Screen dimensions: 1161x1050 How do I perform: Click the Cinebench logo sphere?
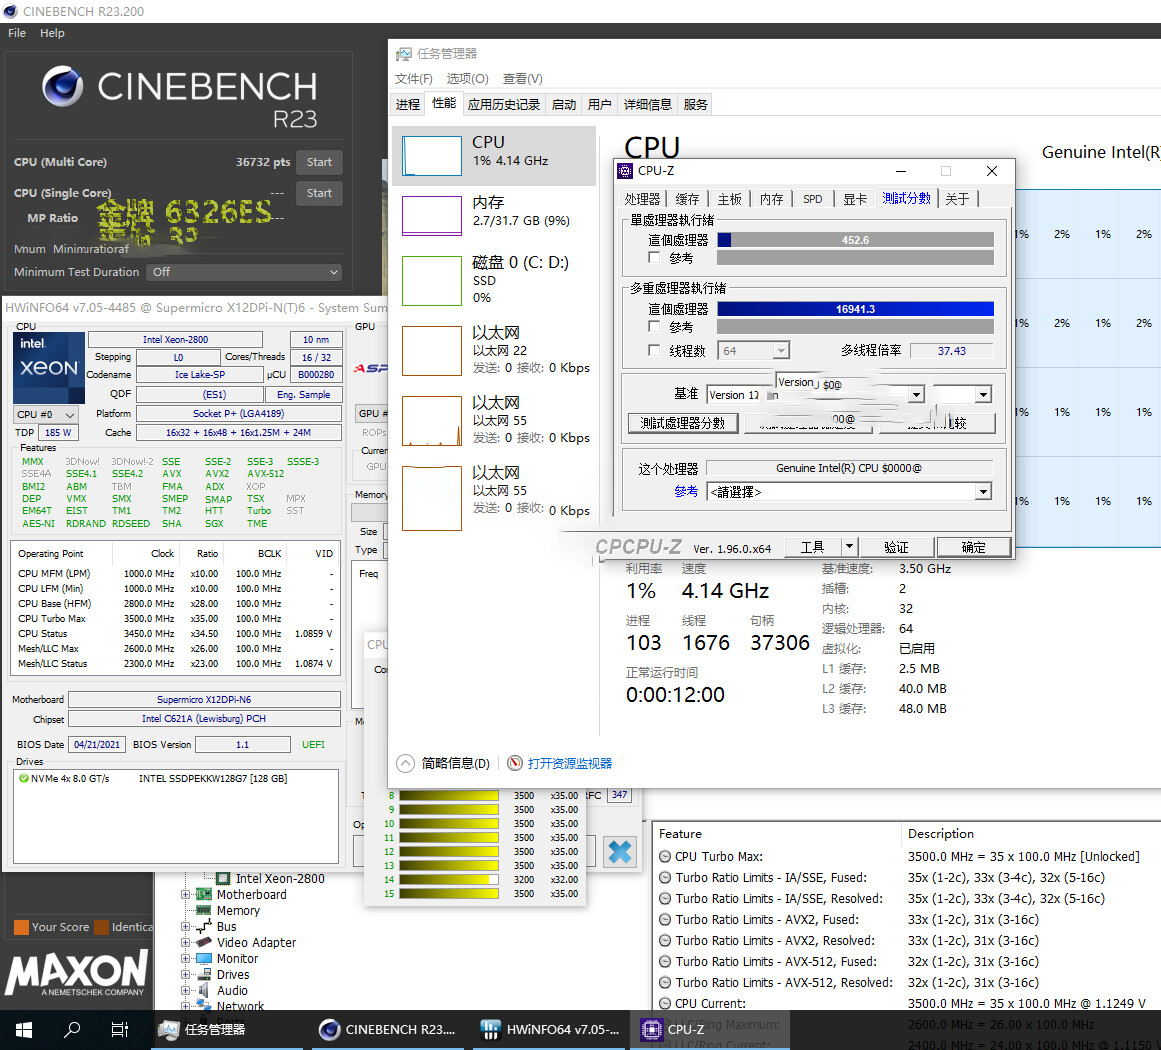coord(62,87)
